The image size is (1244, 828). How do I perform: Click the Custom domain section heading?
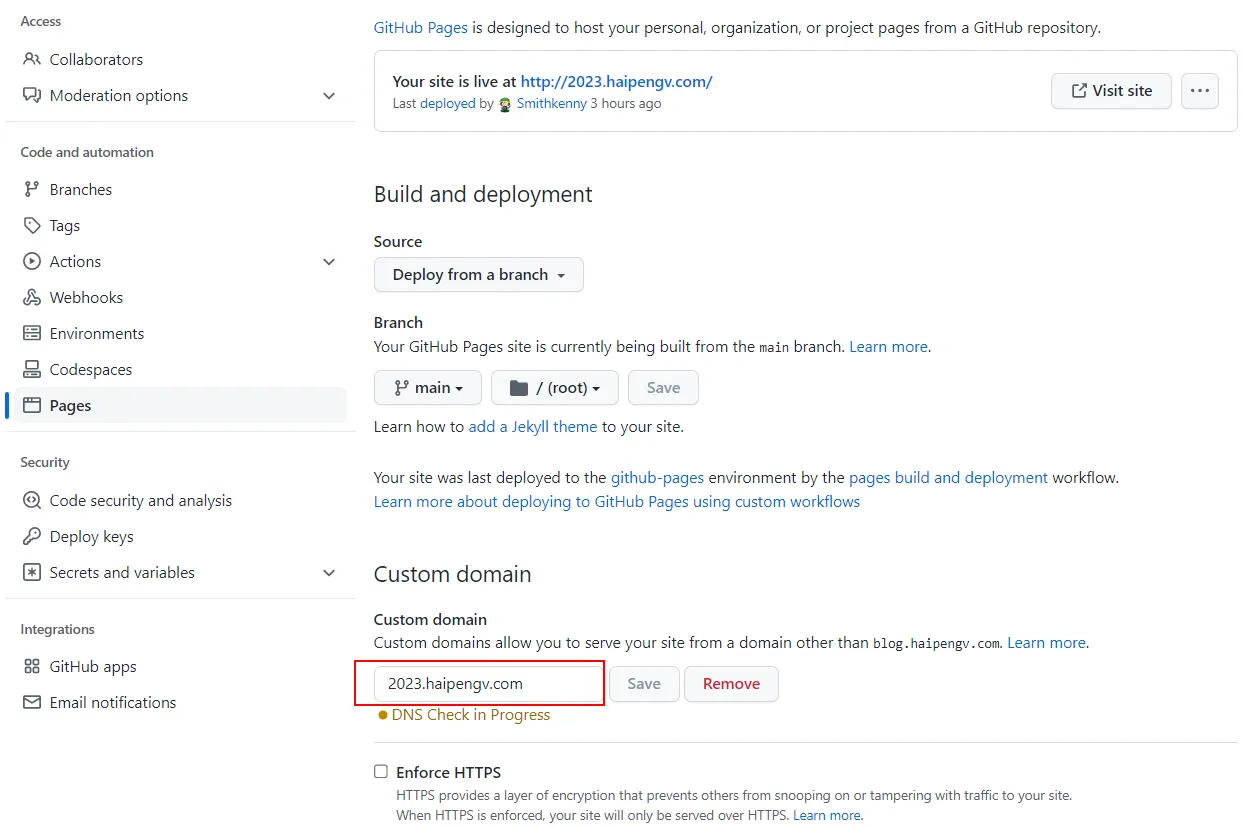pyautogui.click(x=453, y=574)
